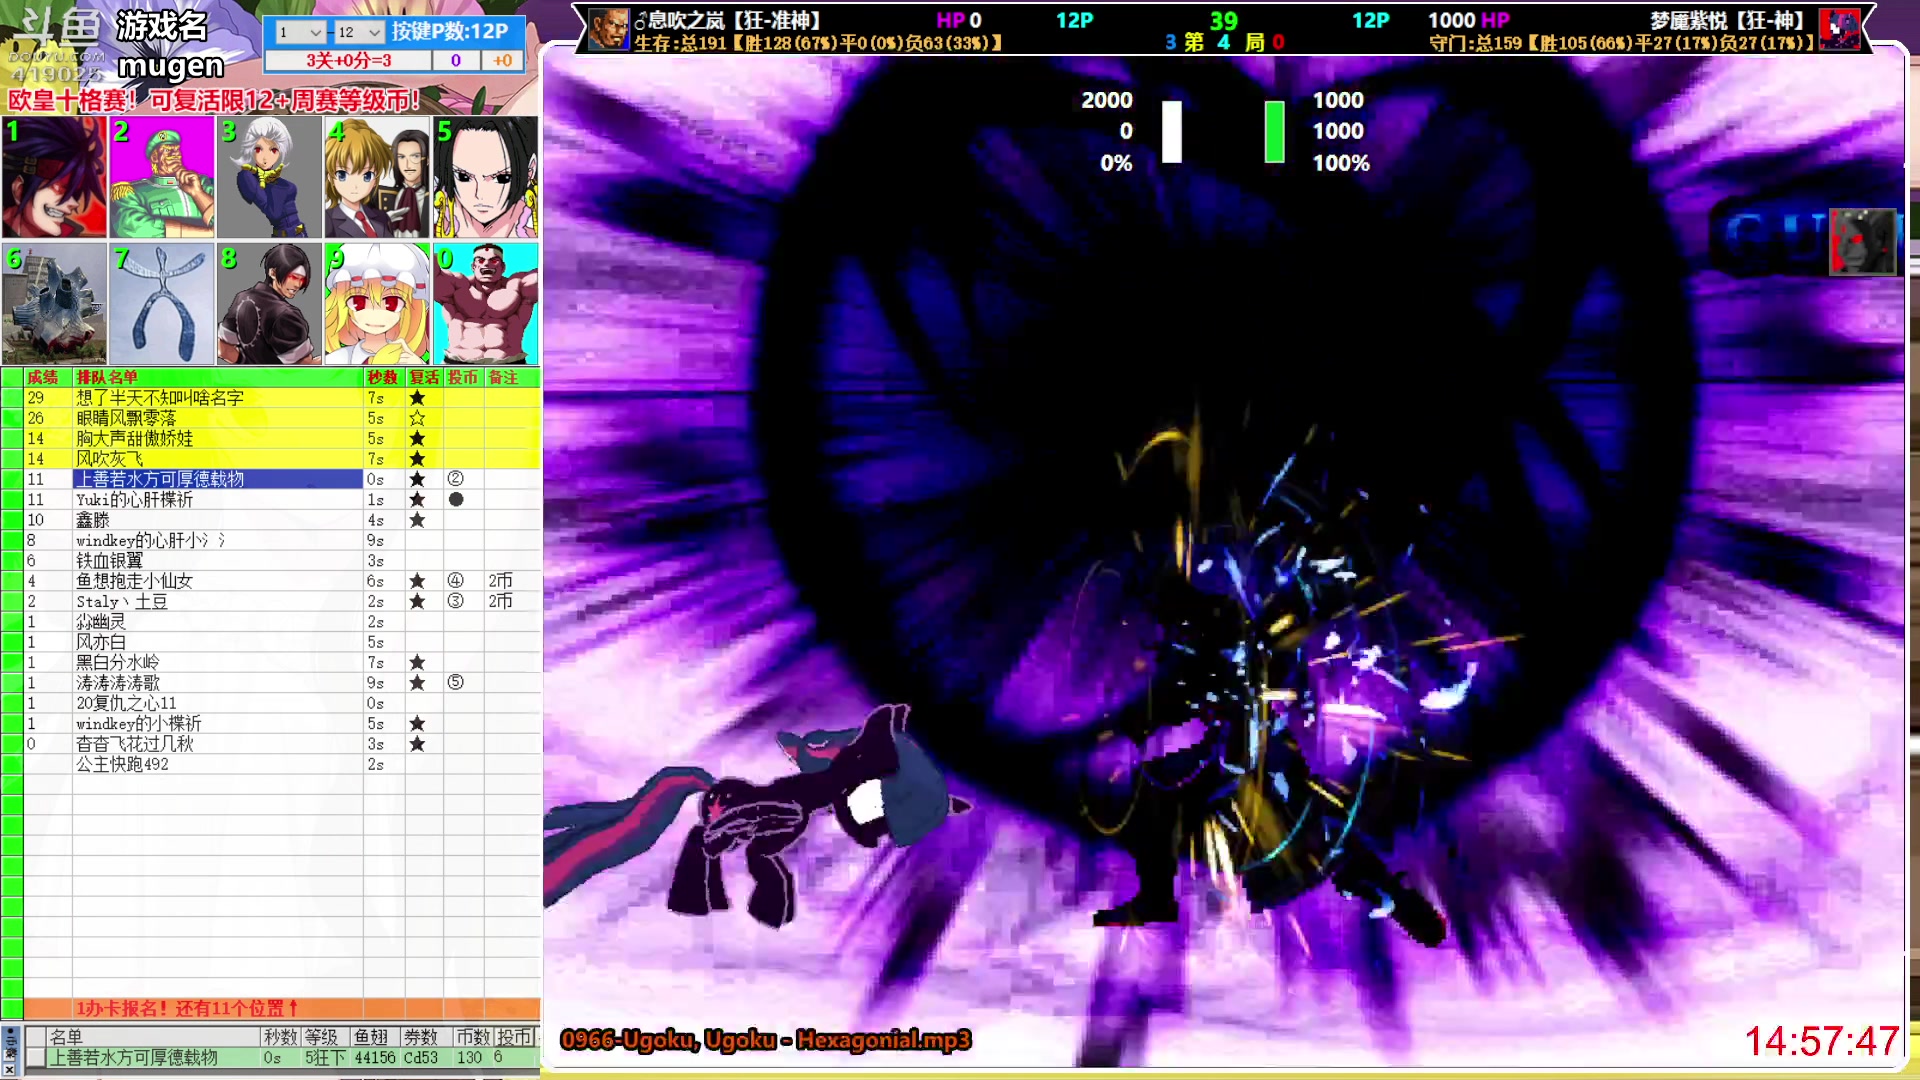Viewport: 1920px width, 1080px height.
Task: Click the orange 1办卡报名 signup banner
Action: [282, 1008]
